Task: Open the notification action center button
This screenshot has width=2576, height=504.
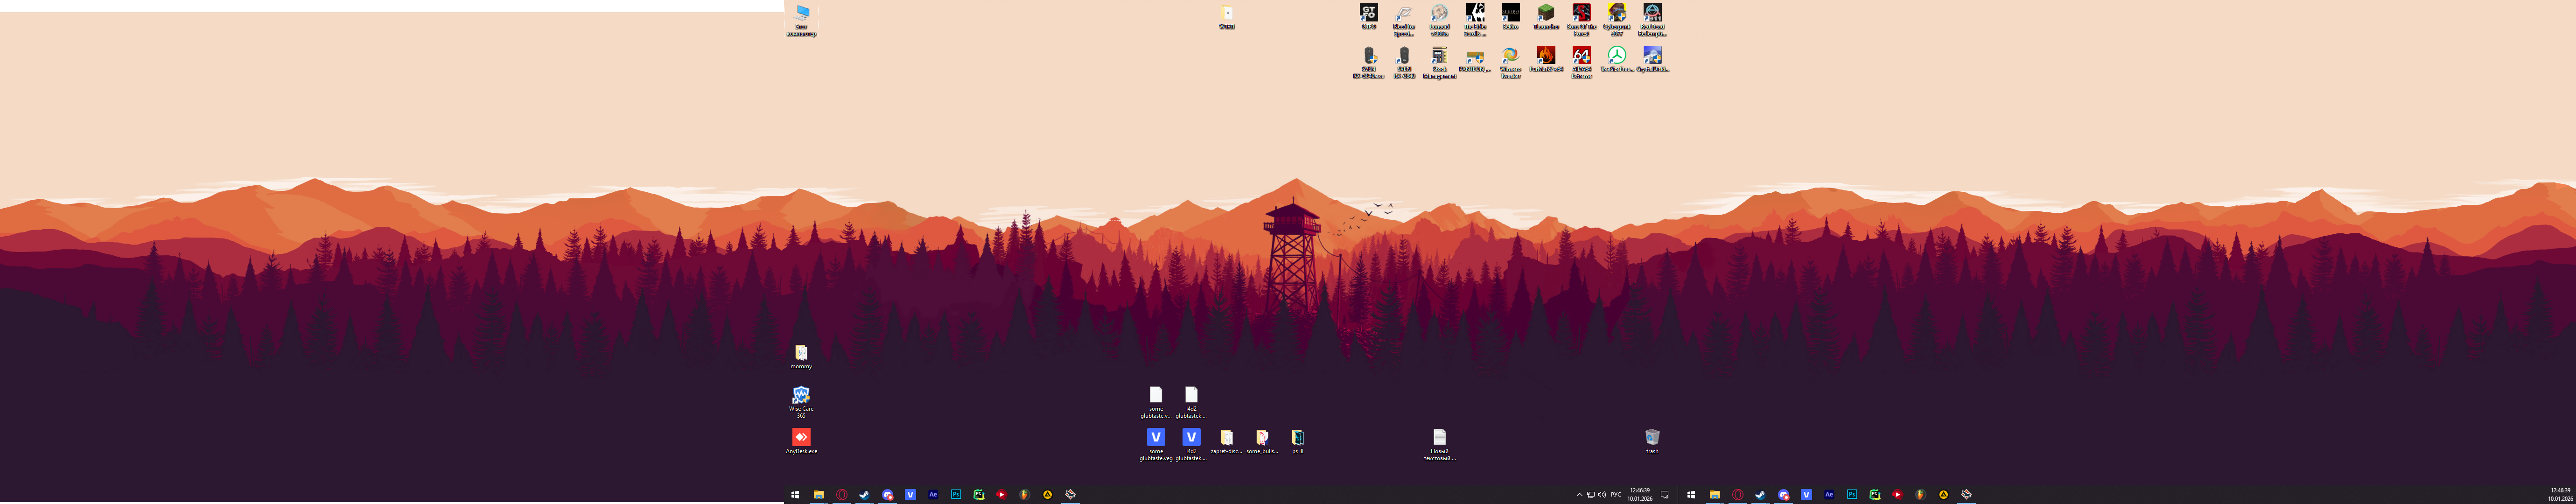Action: [1665, 495]
